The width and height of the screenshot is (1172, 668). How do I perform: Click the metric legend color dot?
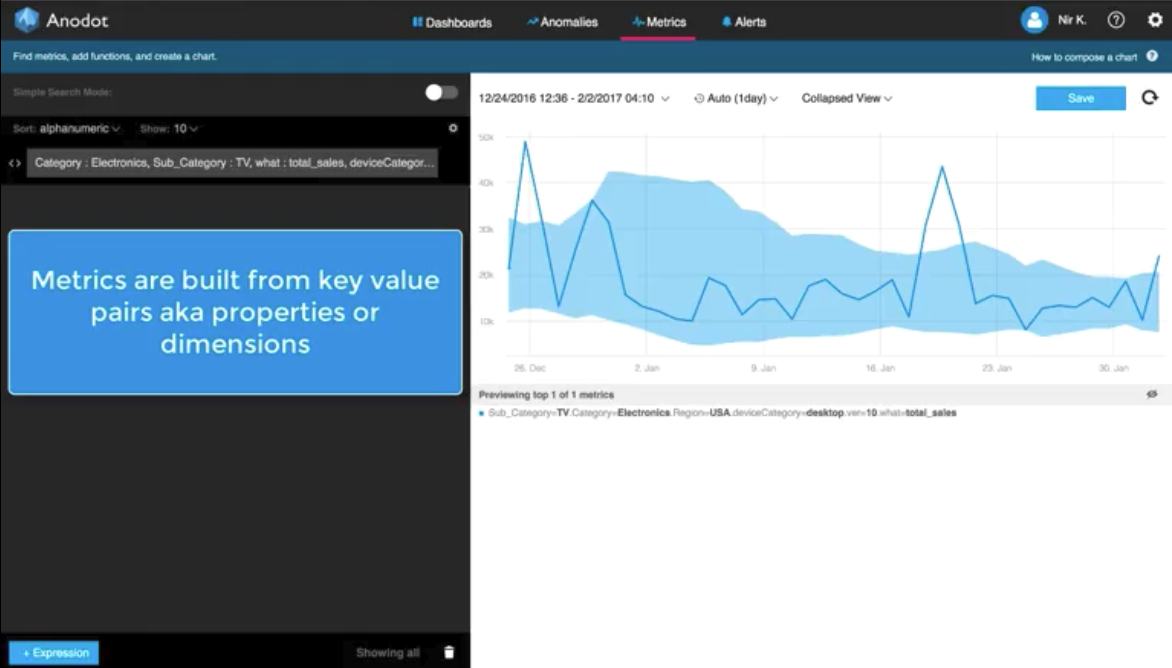pos(481,413)
